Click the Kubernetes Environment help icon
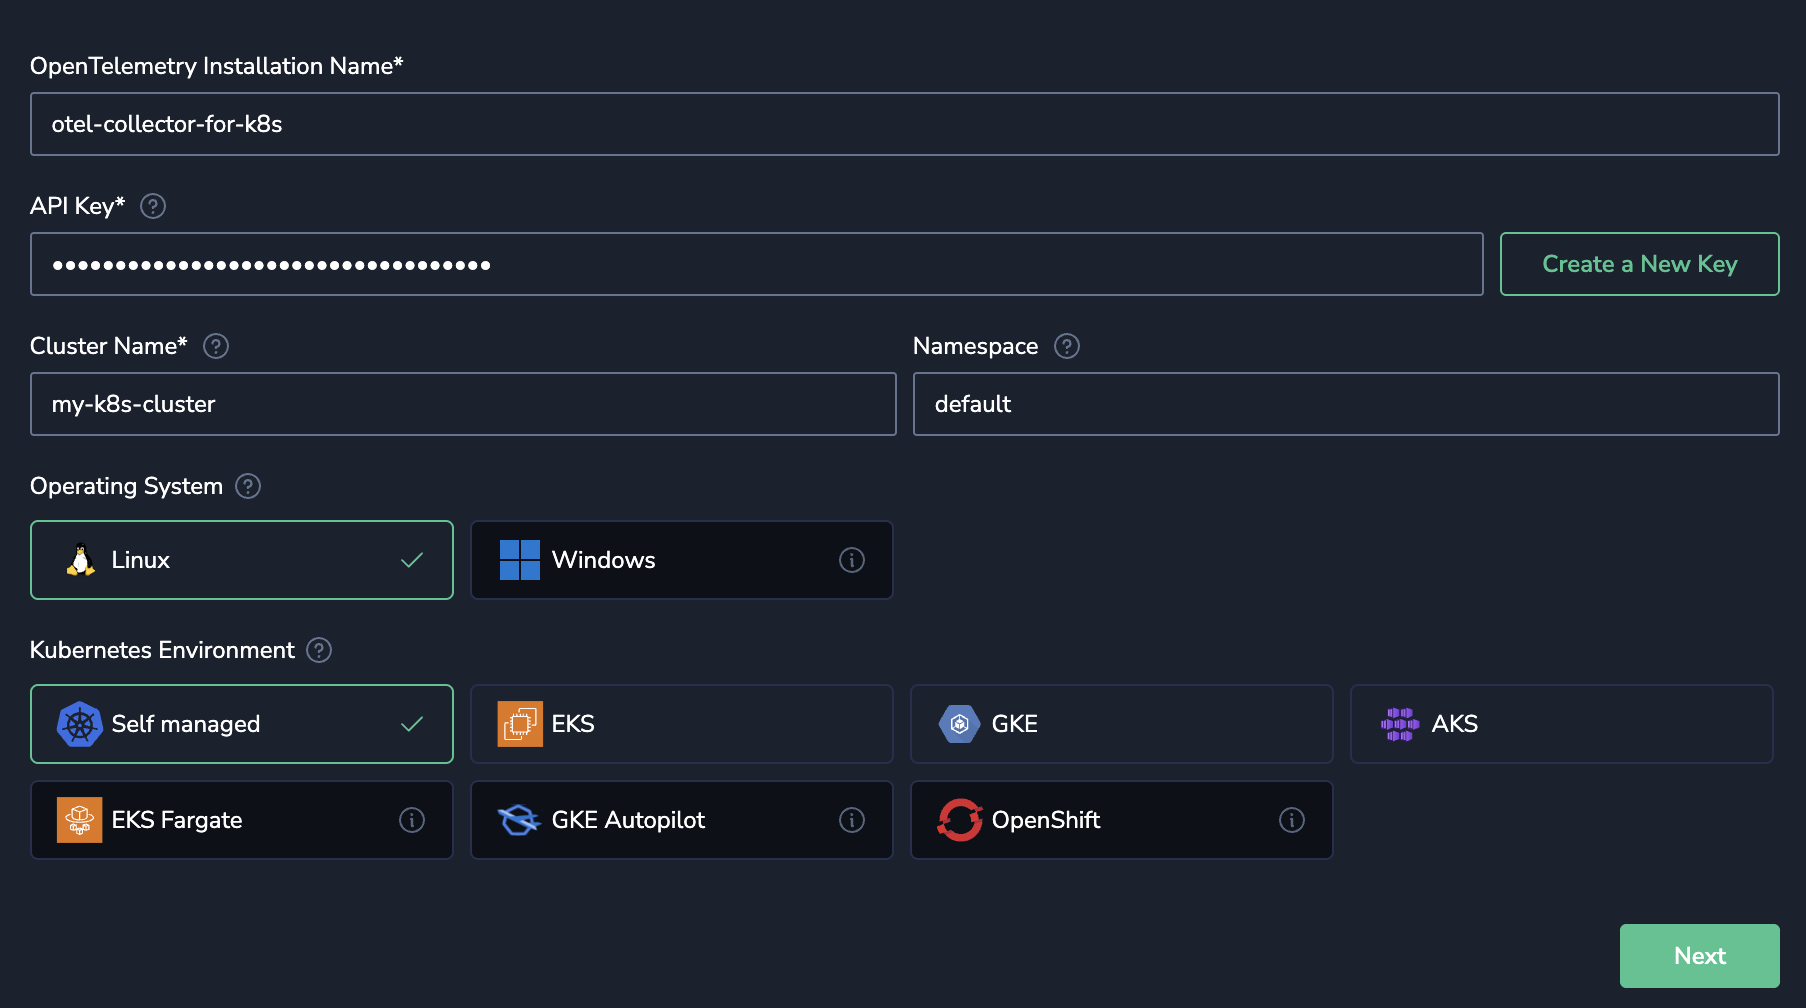 coord(319,650)
